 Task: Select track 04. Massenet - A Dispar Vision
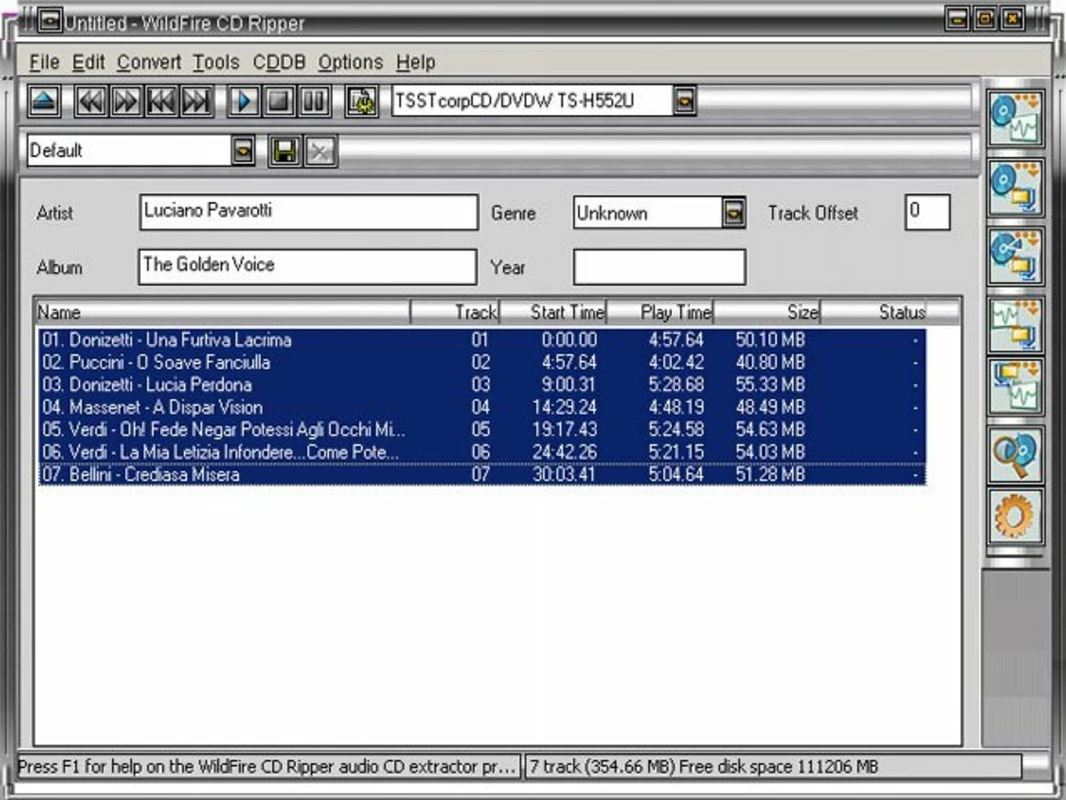pos(482,407)
